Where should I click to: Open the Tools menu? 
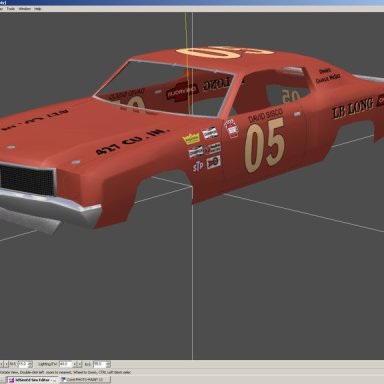point(11,9)
